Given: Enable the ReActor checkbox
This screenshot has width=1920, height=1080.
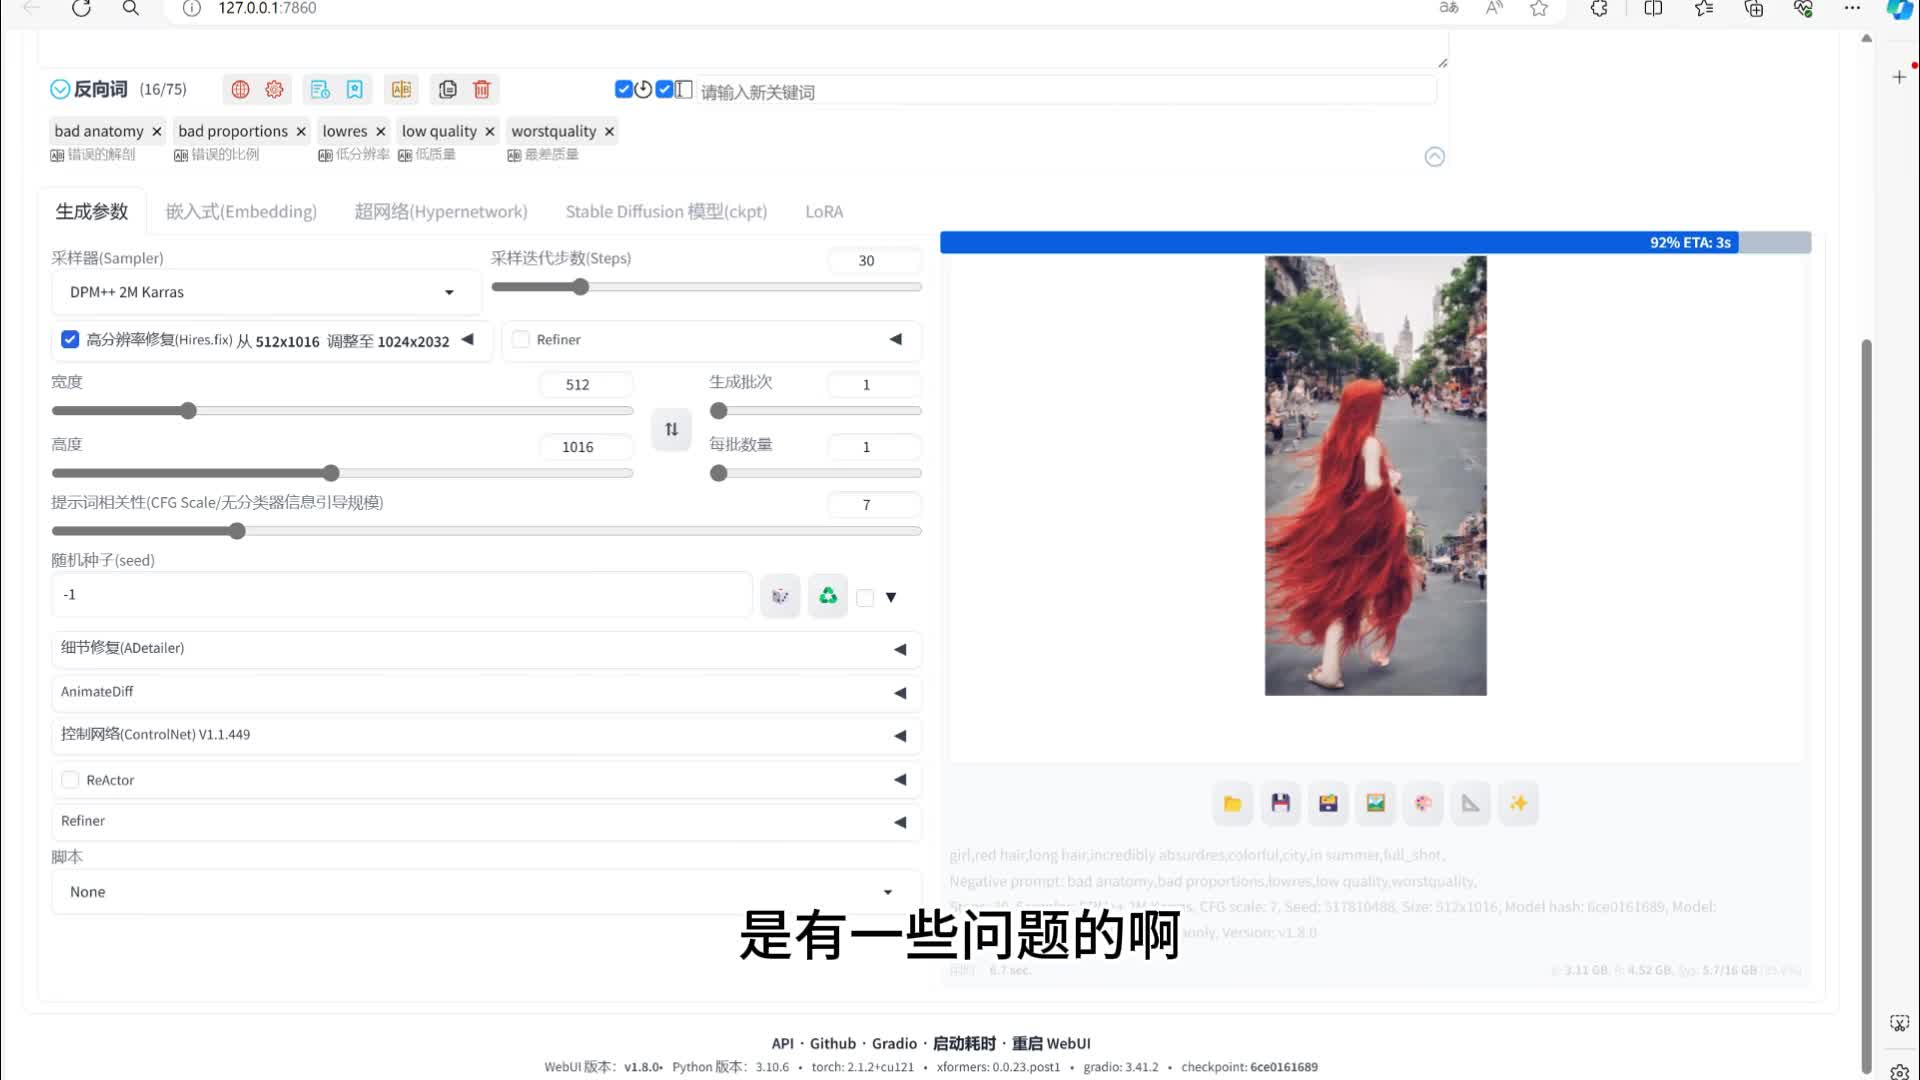Looking at the screenshot, I should [x=70, y=780].
